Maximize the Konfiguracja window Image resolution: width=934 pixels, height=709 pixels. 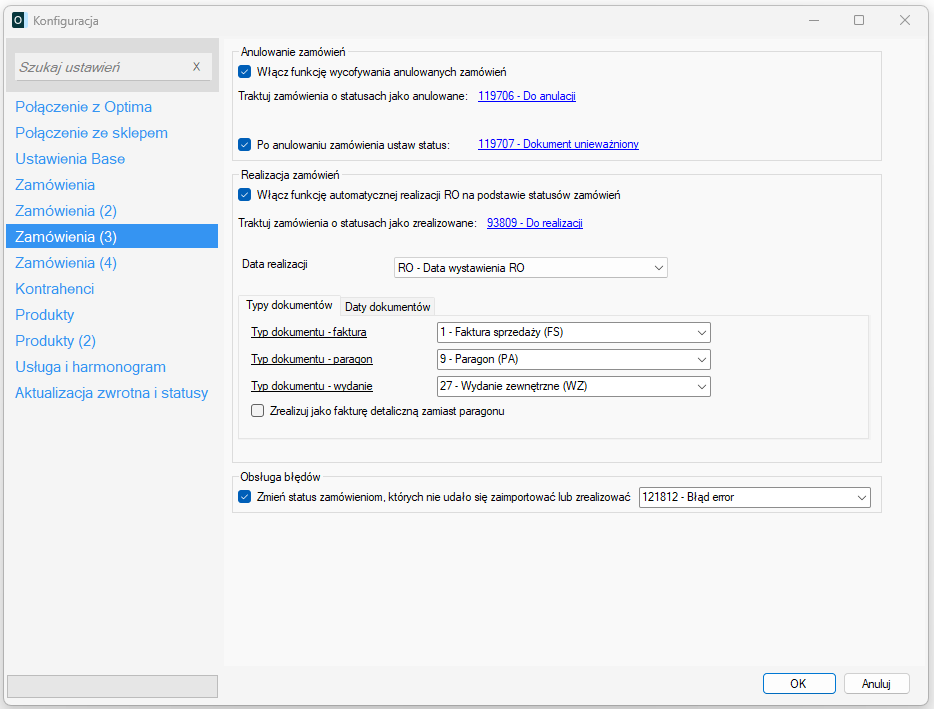click(858, 20)
